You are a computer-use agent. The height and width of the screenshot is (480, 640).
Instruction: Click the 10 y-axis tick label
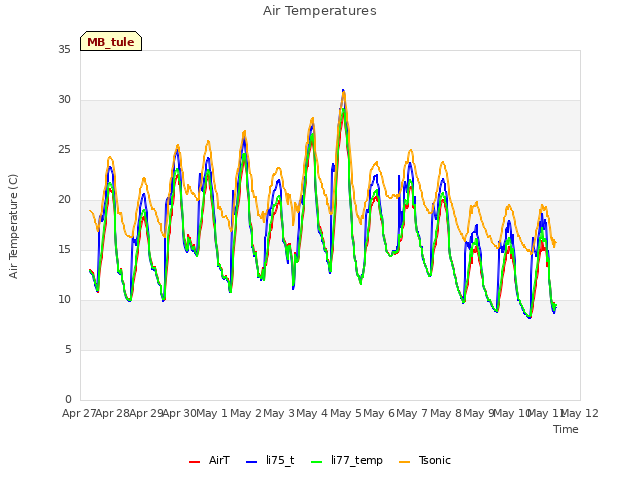(x=64, y=300)
